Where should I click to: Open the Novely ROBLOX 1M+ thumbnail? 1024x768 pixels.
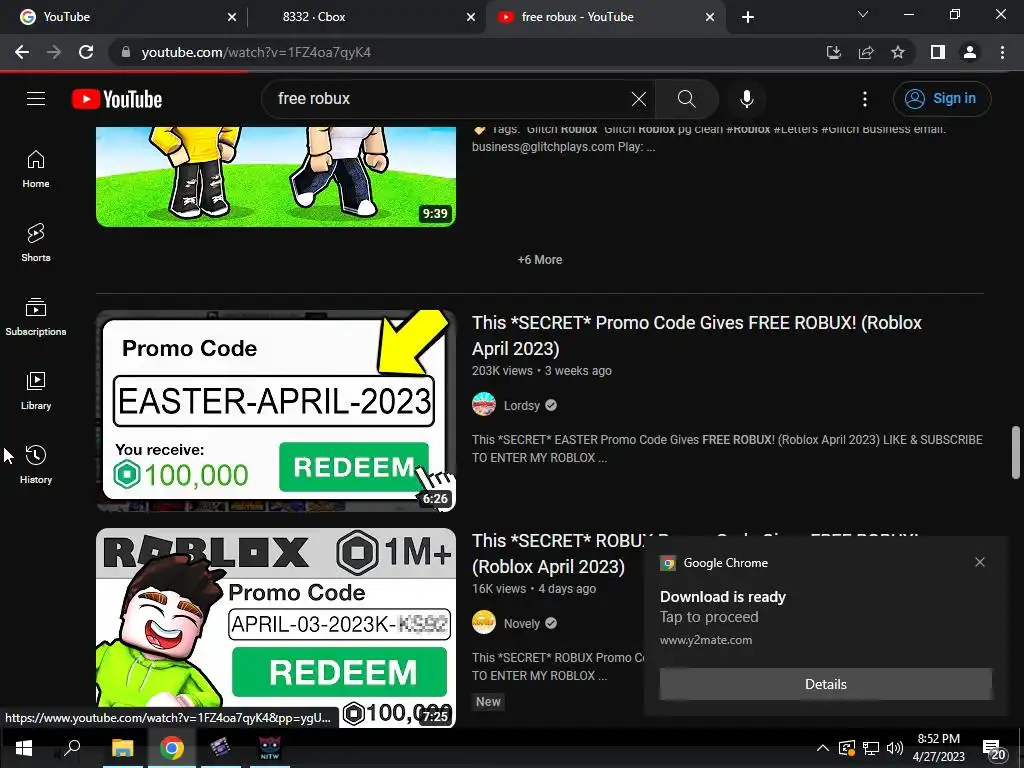coord(276,628)
